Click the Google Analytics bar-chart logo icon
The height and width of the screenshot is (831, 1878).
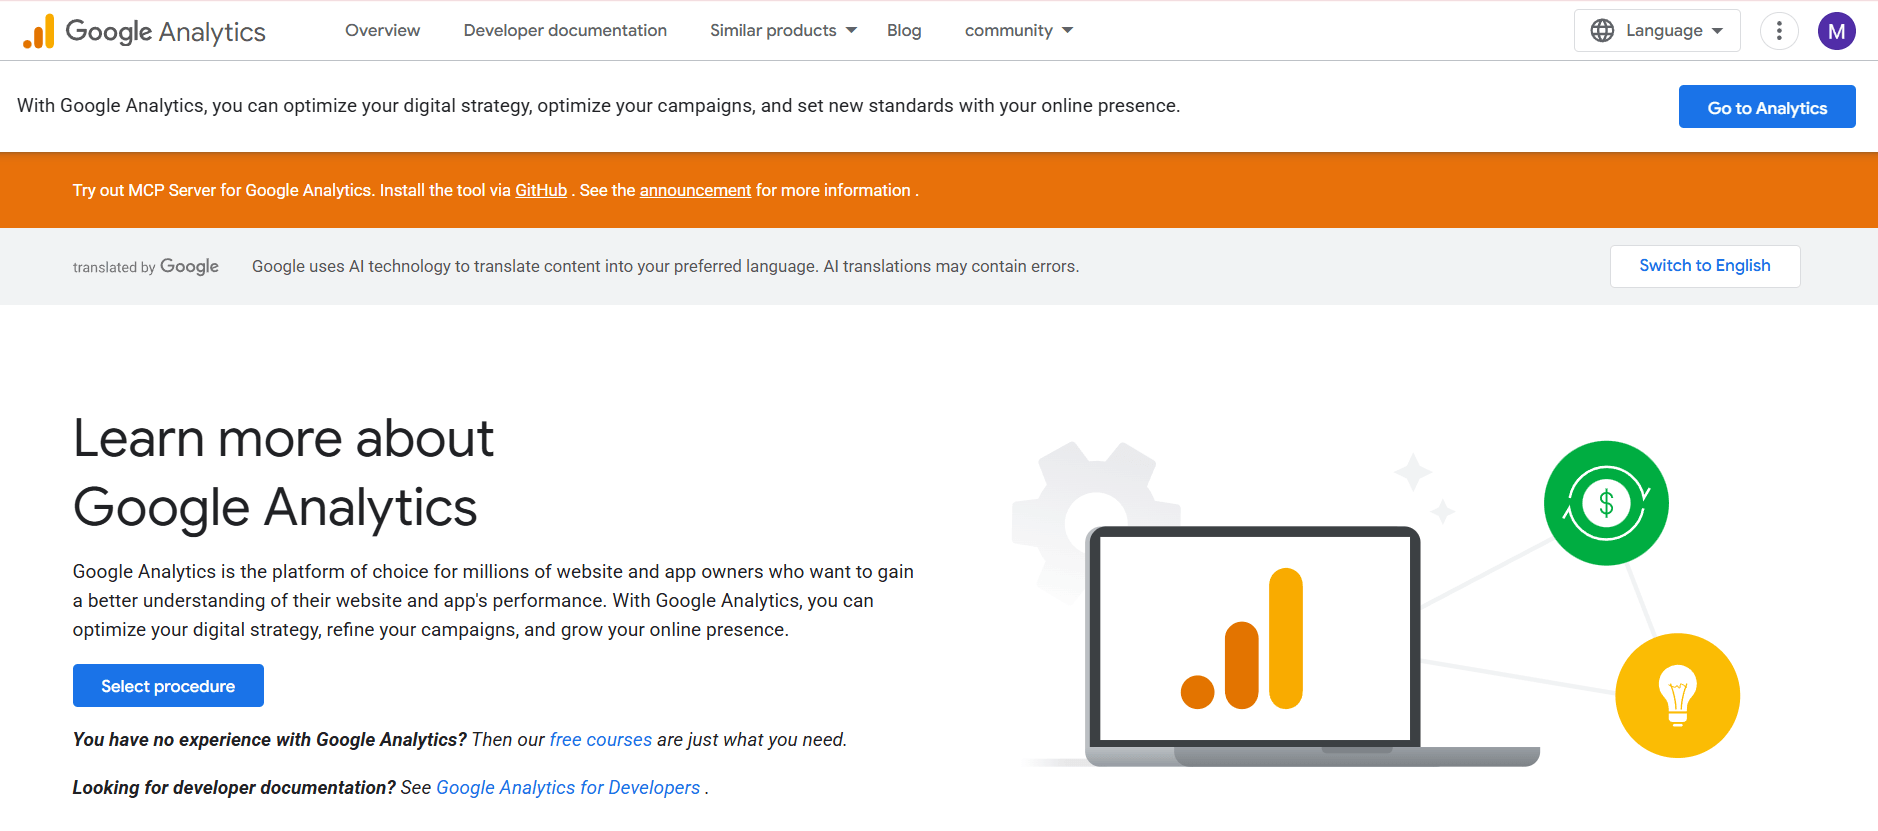(x=39, y=31)
